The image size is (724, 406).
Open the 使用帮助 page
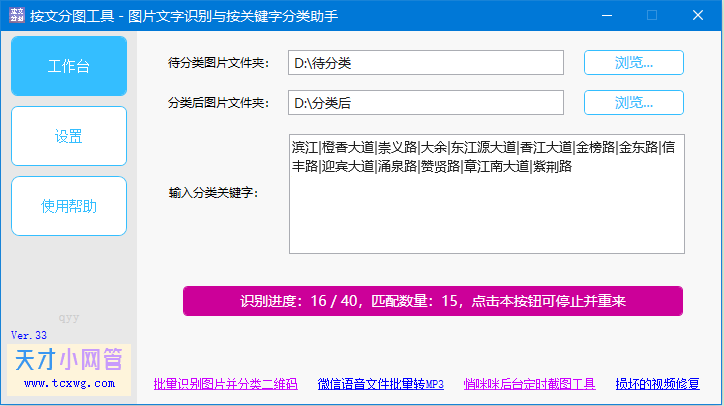point(69,207)
